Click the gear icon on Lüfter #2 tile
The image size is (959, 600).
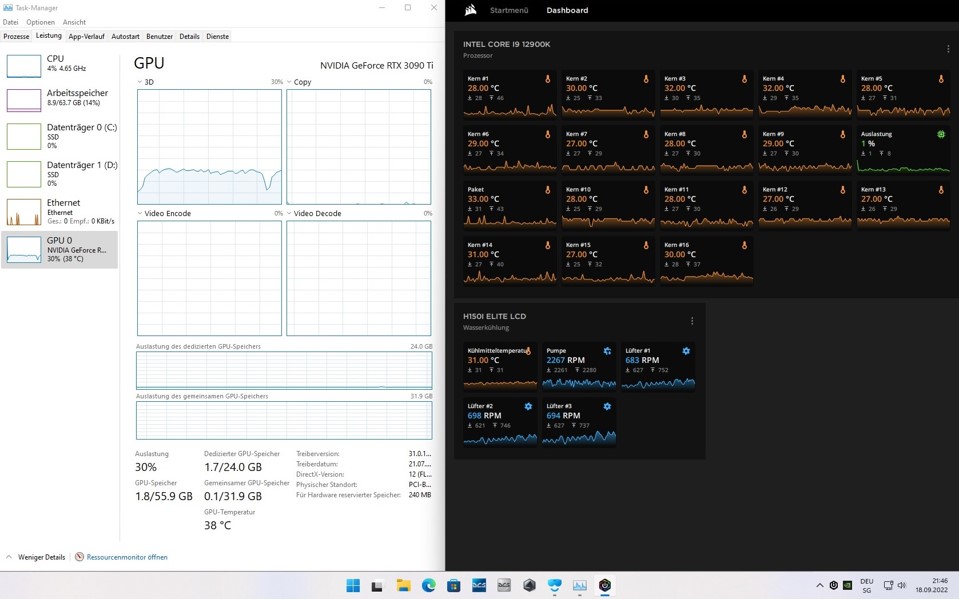tap(528, 406)
